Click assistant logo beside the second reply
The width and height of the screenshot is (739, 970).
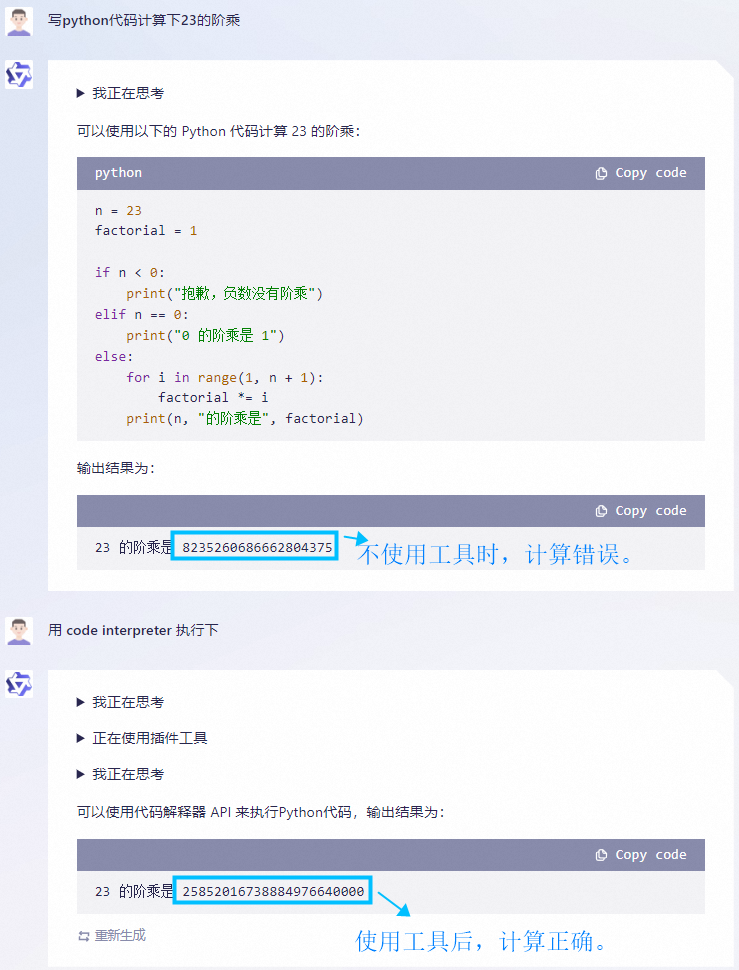19,684
